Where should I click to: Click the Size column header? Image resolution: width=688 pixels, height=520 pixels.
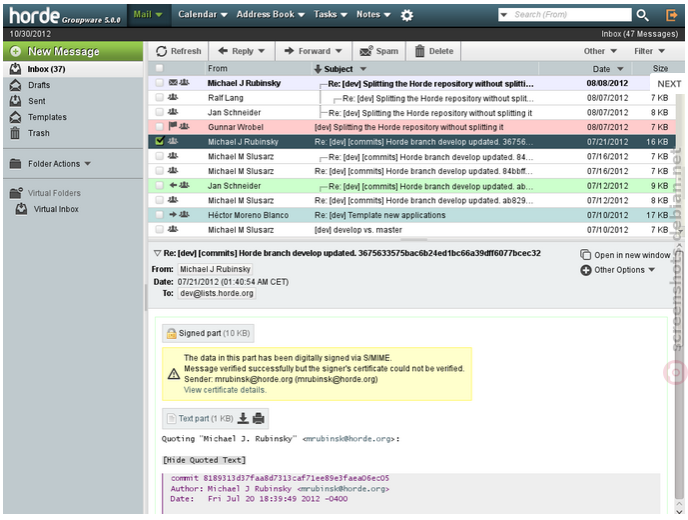point(659,68)
